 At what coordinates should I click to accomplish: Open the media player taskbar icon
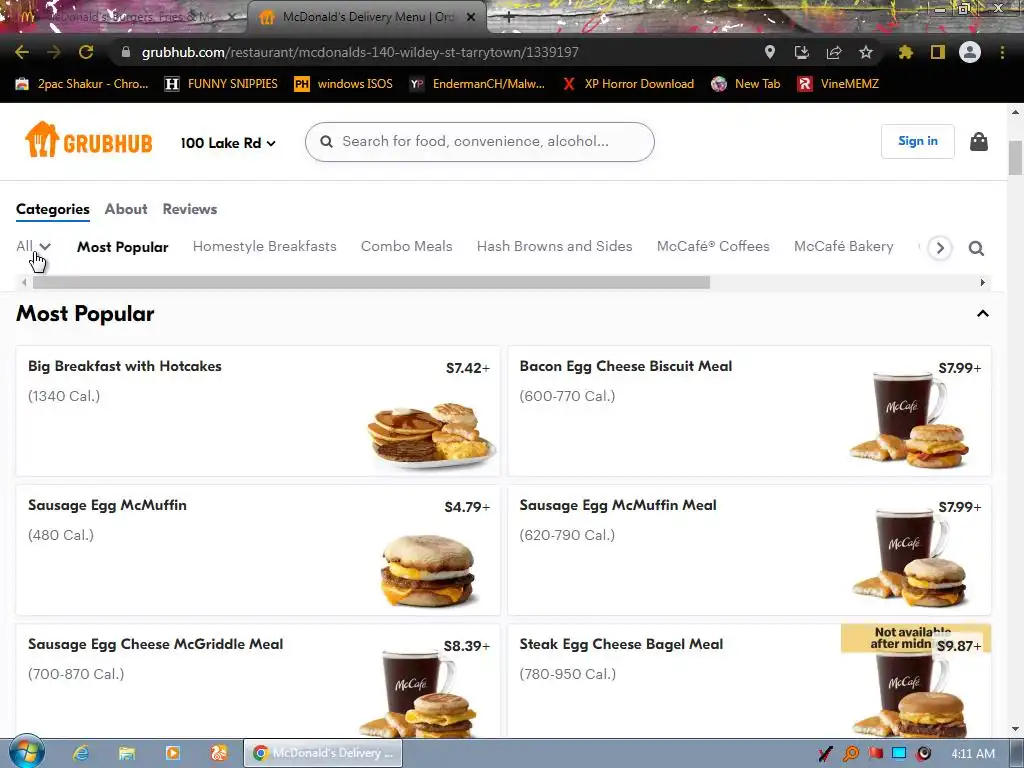172,753
